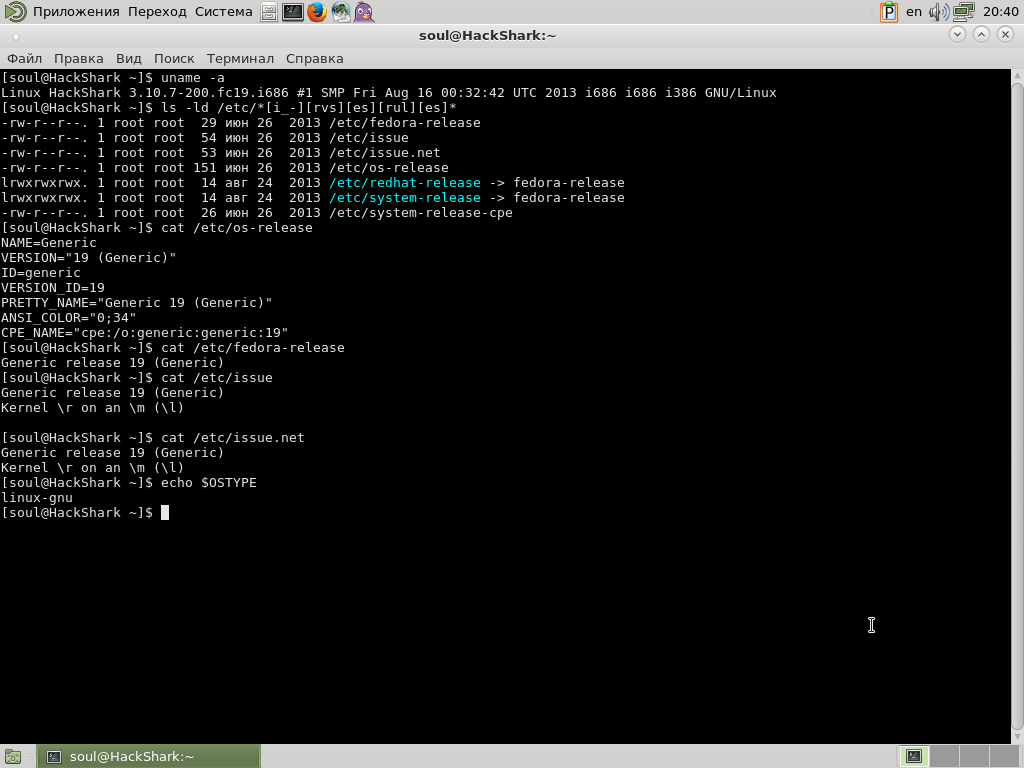Click the '/etc/issue.net' listing entry
The image size is (1024, 768).
click(x=385, y=153)
